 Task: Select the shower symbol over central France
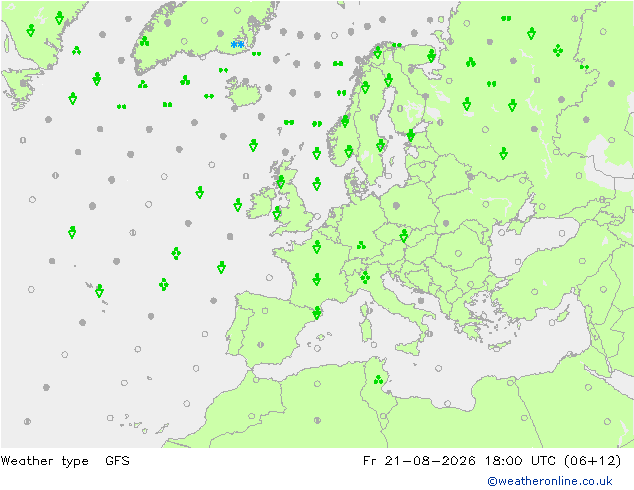tap(317, 279)
